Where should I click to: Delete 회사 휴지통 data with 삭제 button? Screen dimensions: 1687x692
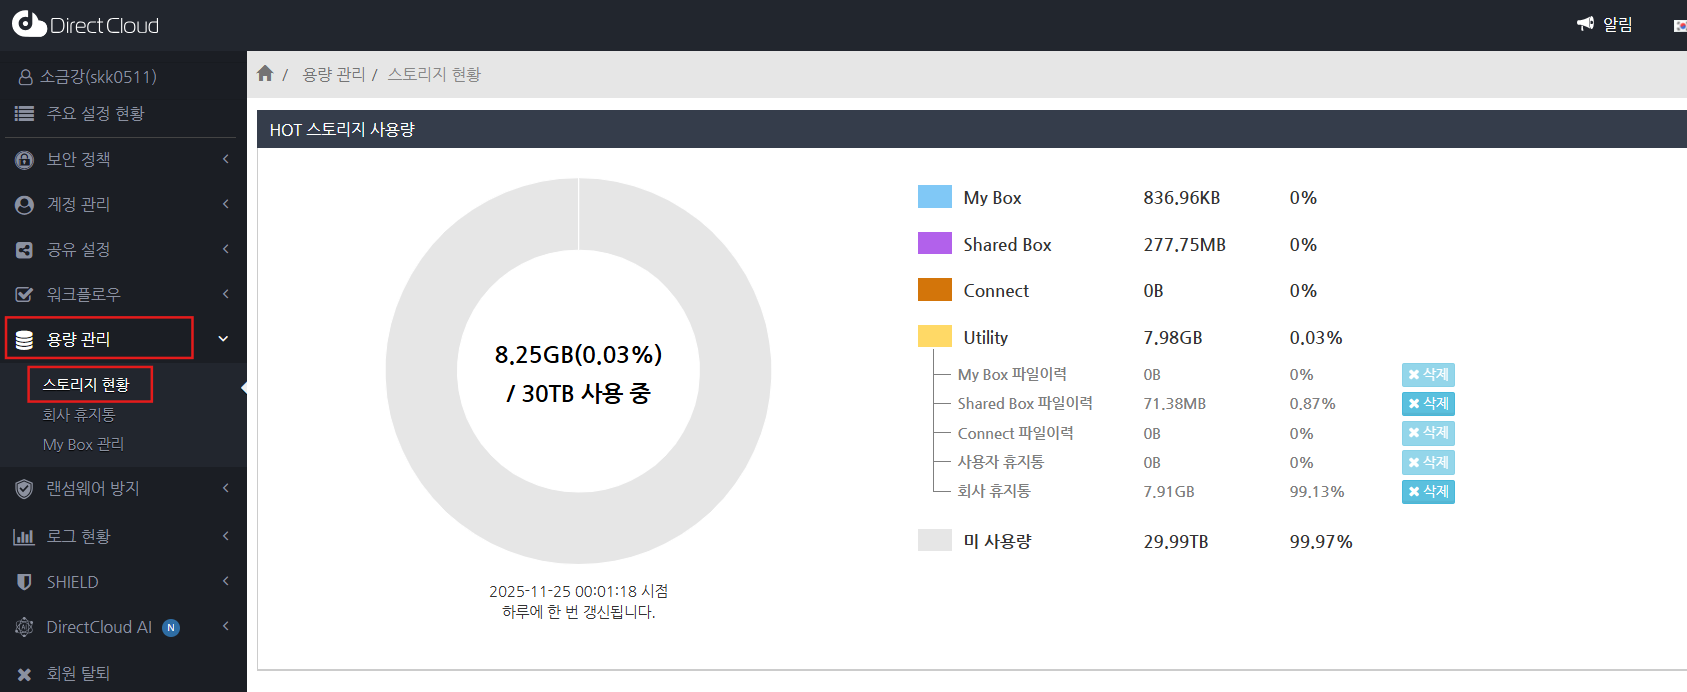click(x=1428, y=492)
